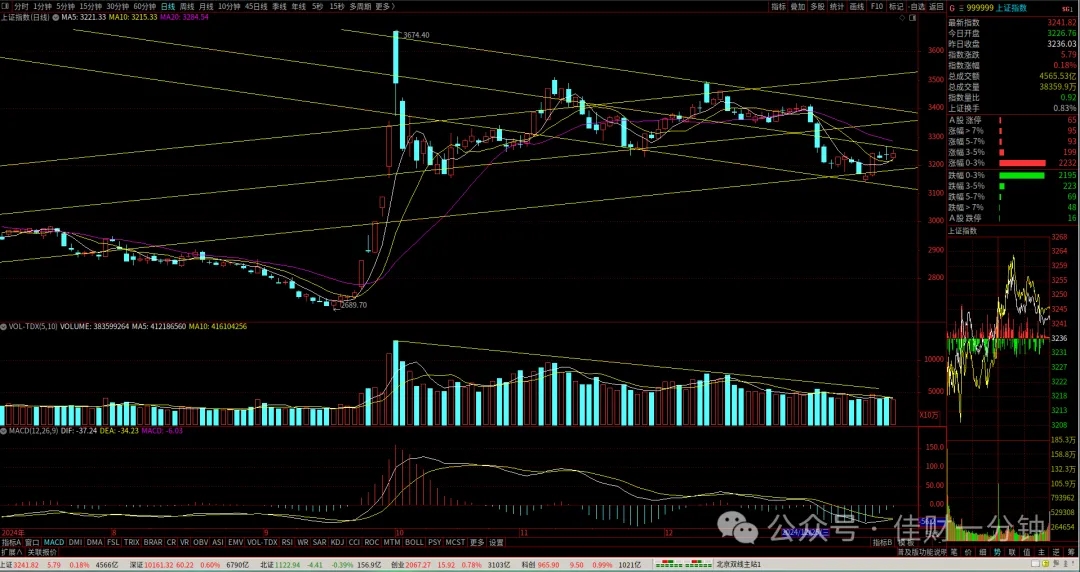This screenshot has height=572, width=1080.
Task: Click the 科创 index in status bar
Action: click(529, 564)
